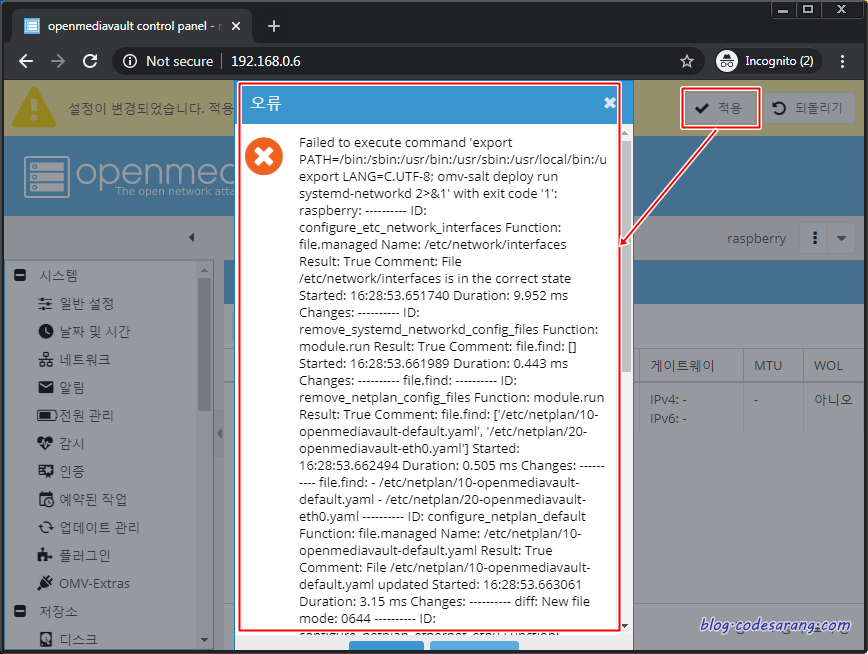The width and height of the screenshot is (868, 654).
Task: Click the plug icon beside OMV-Extras
Action: (45, 583)
